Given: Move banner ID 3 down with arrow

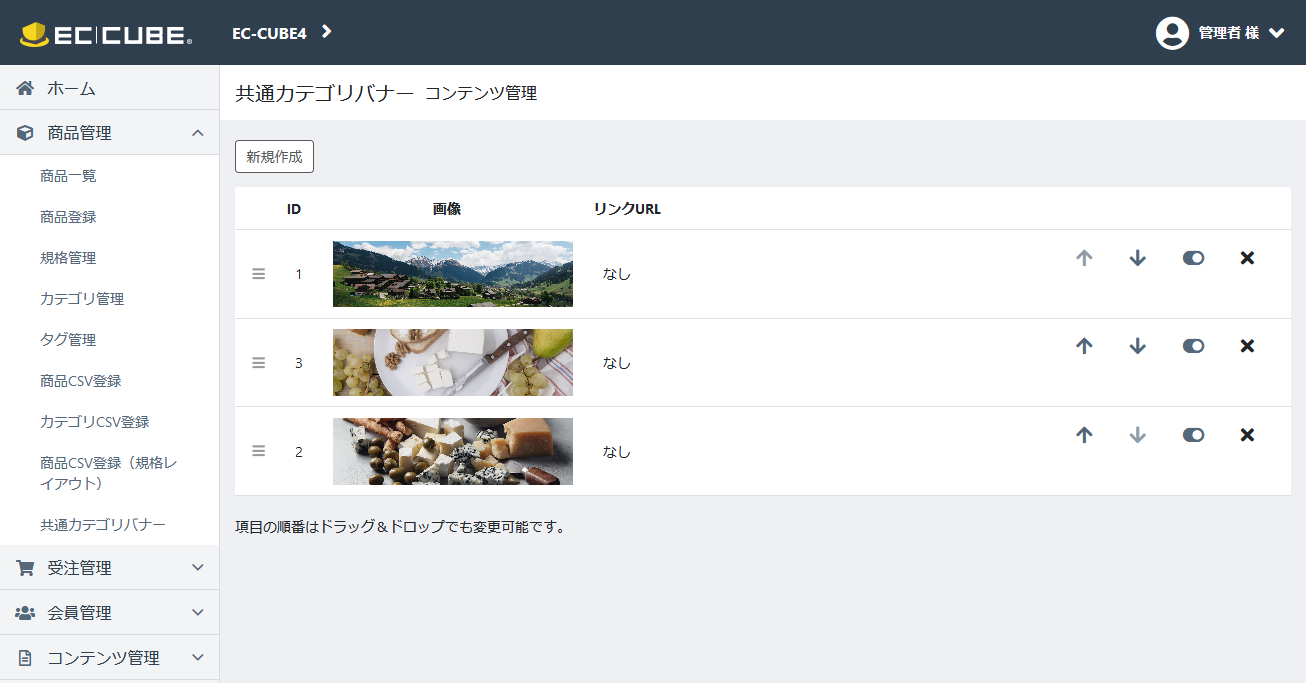Looking at the screenshot, I should click(x=1137, y=346).
